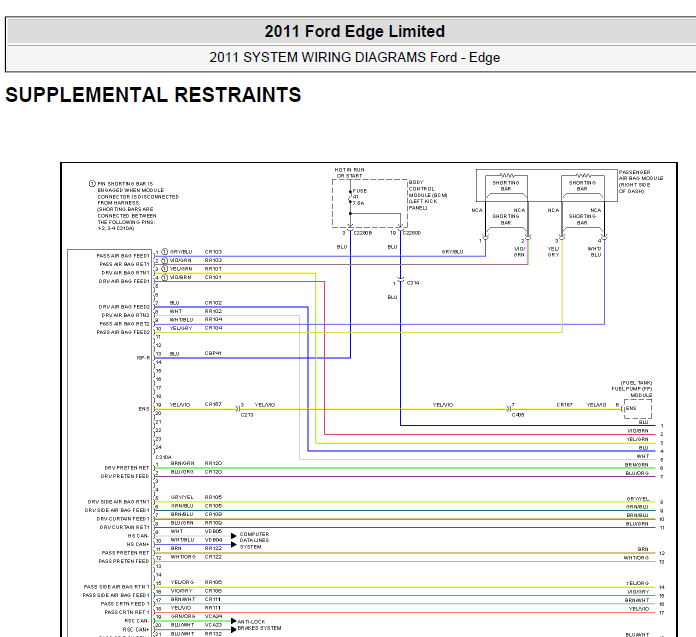Click circuit code 'RR122'
Viewport: 696px width, 637px height.
pos(213,548)
